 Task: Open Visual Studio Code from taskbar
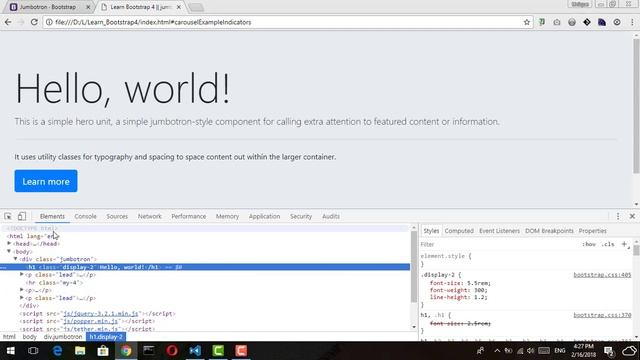[x=195, y=351]
